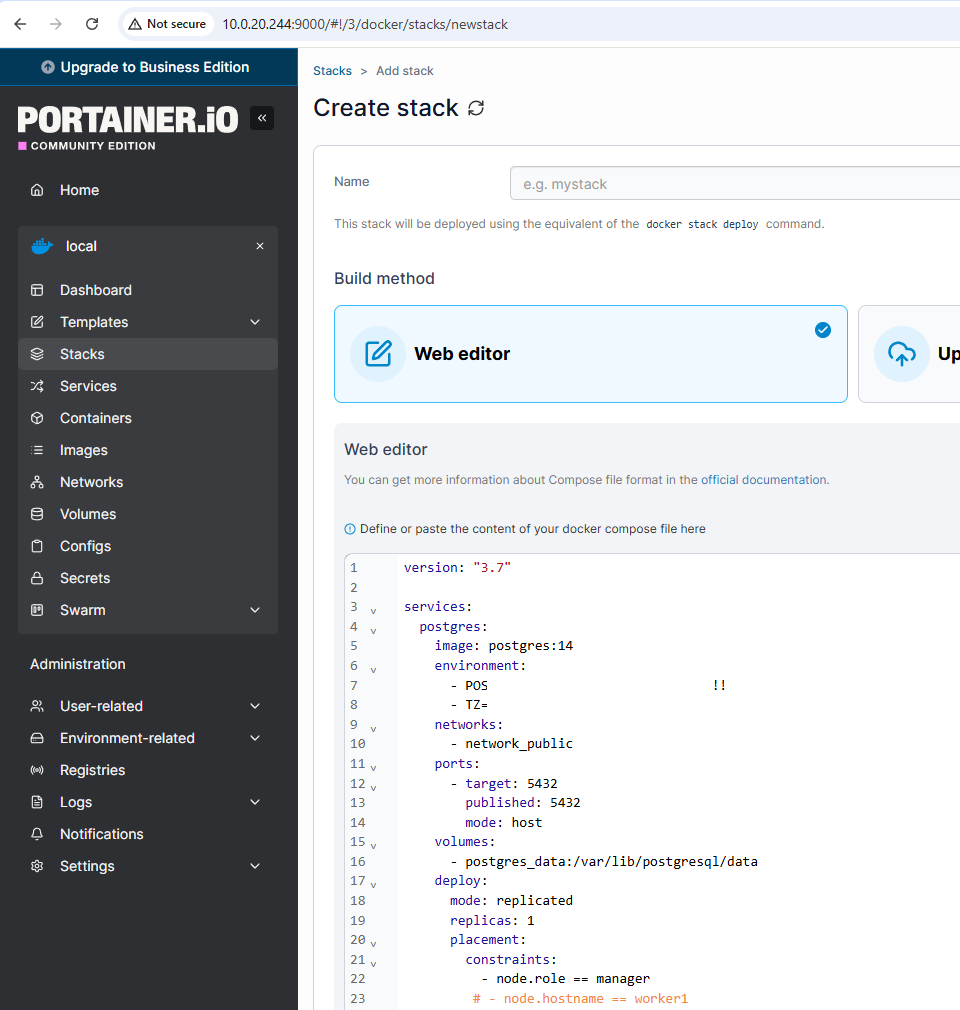Click Upgrade to Business Edition banner
Screen dimensions: 960x1010
(148, 67)
